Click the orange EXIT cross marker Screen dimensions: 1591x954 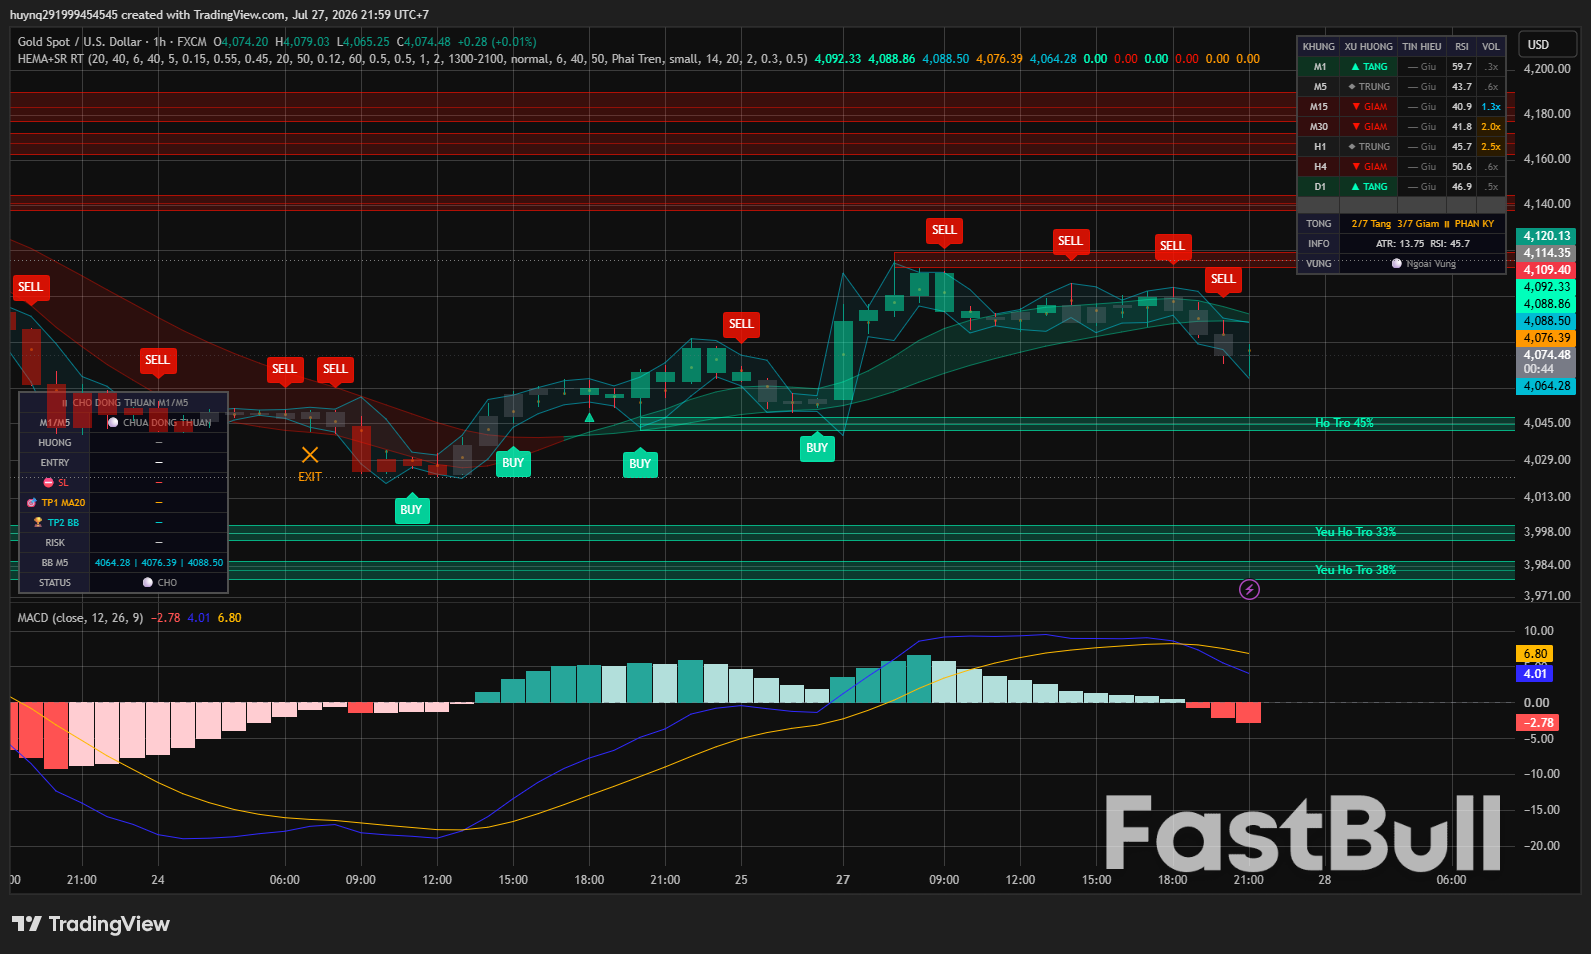(x=310, y=455)
